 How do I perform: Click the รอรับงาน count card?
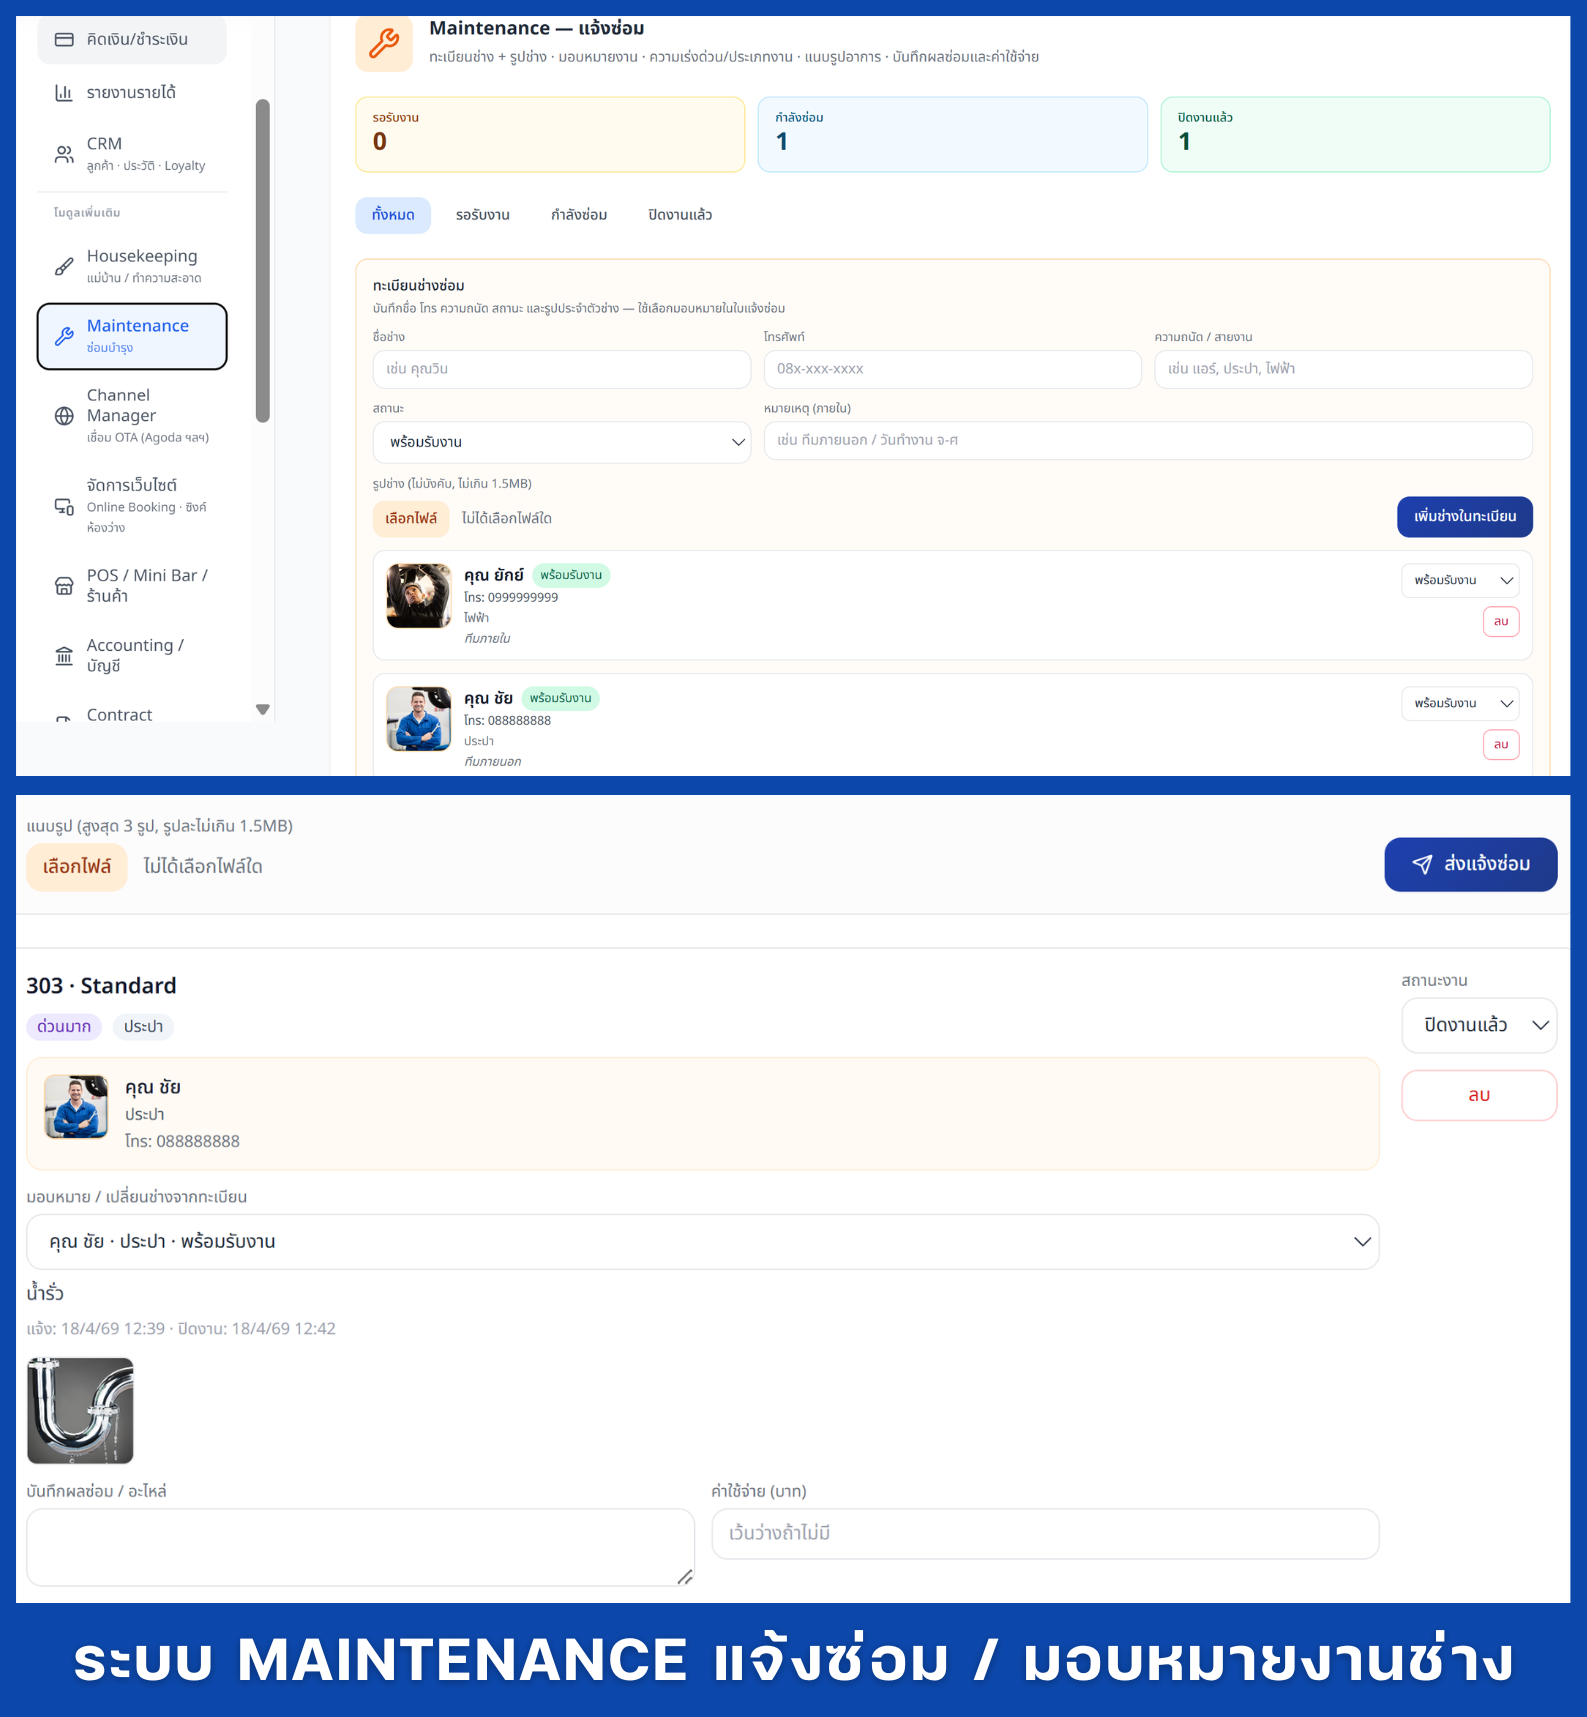(550, 135)
